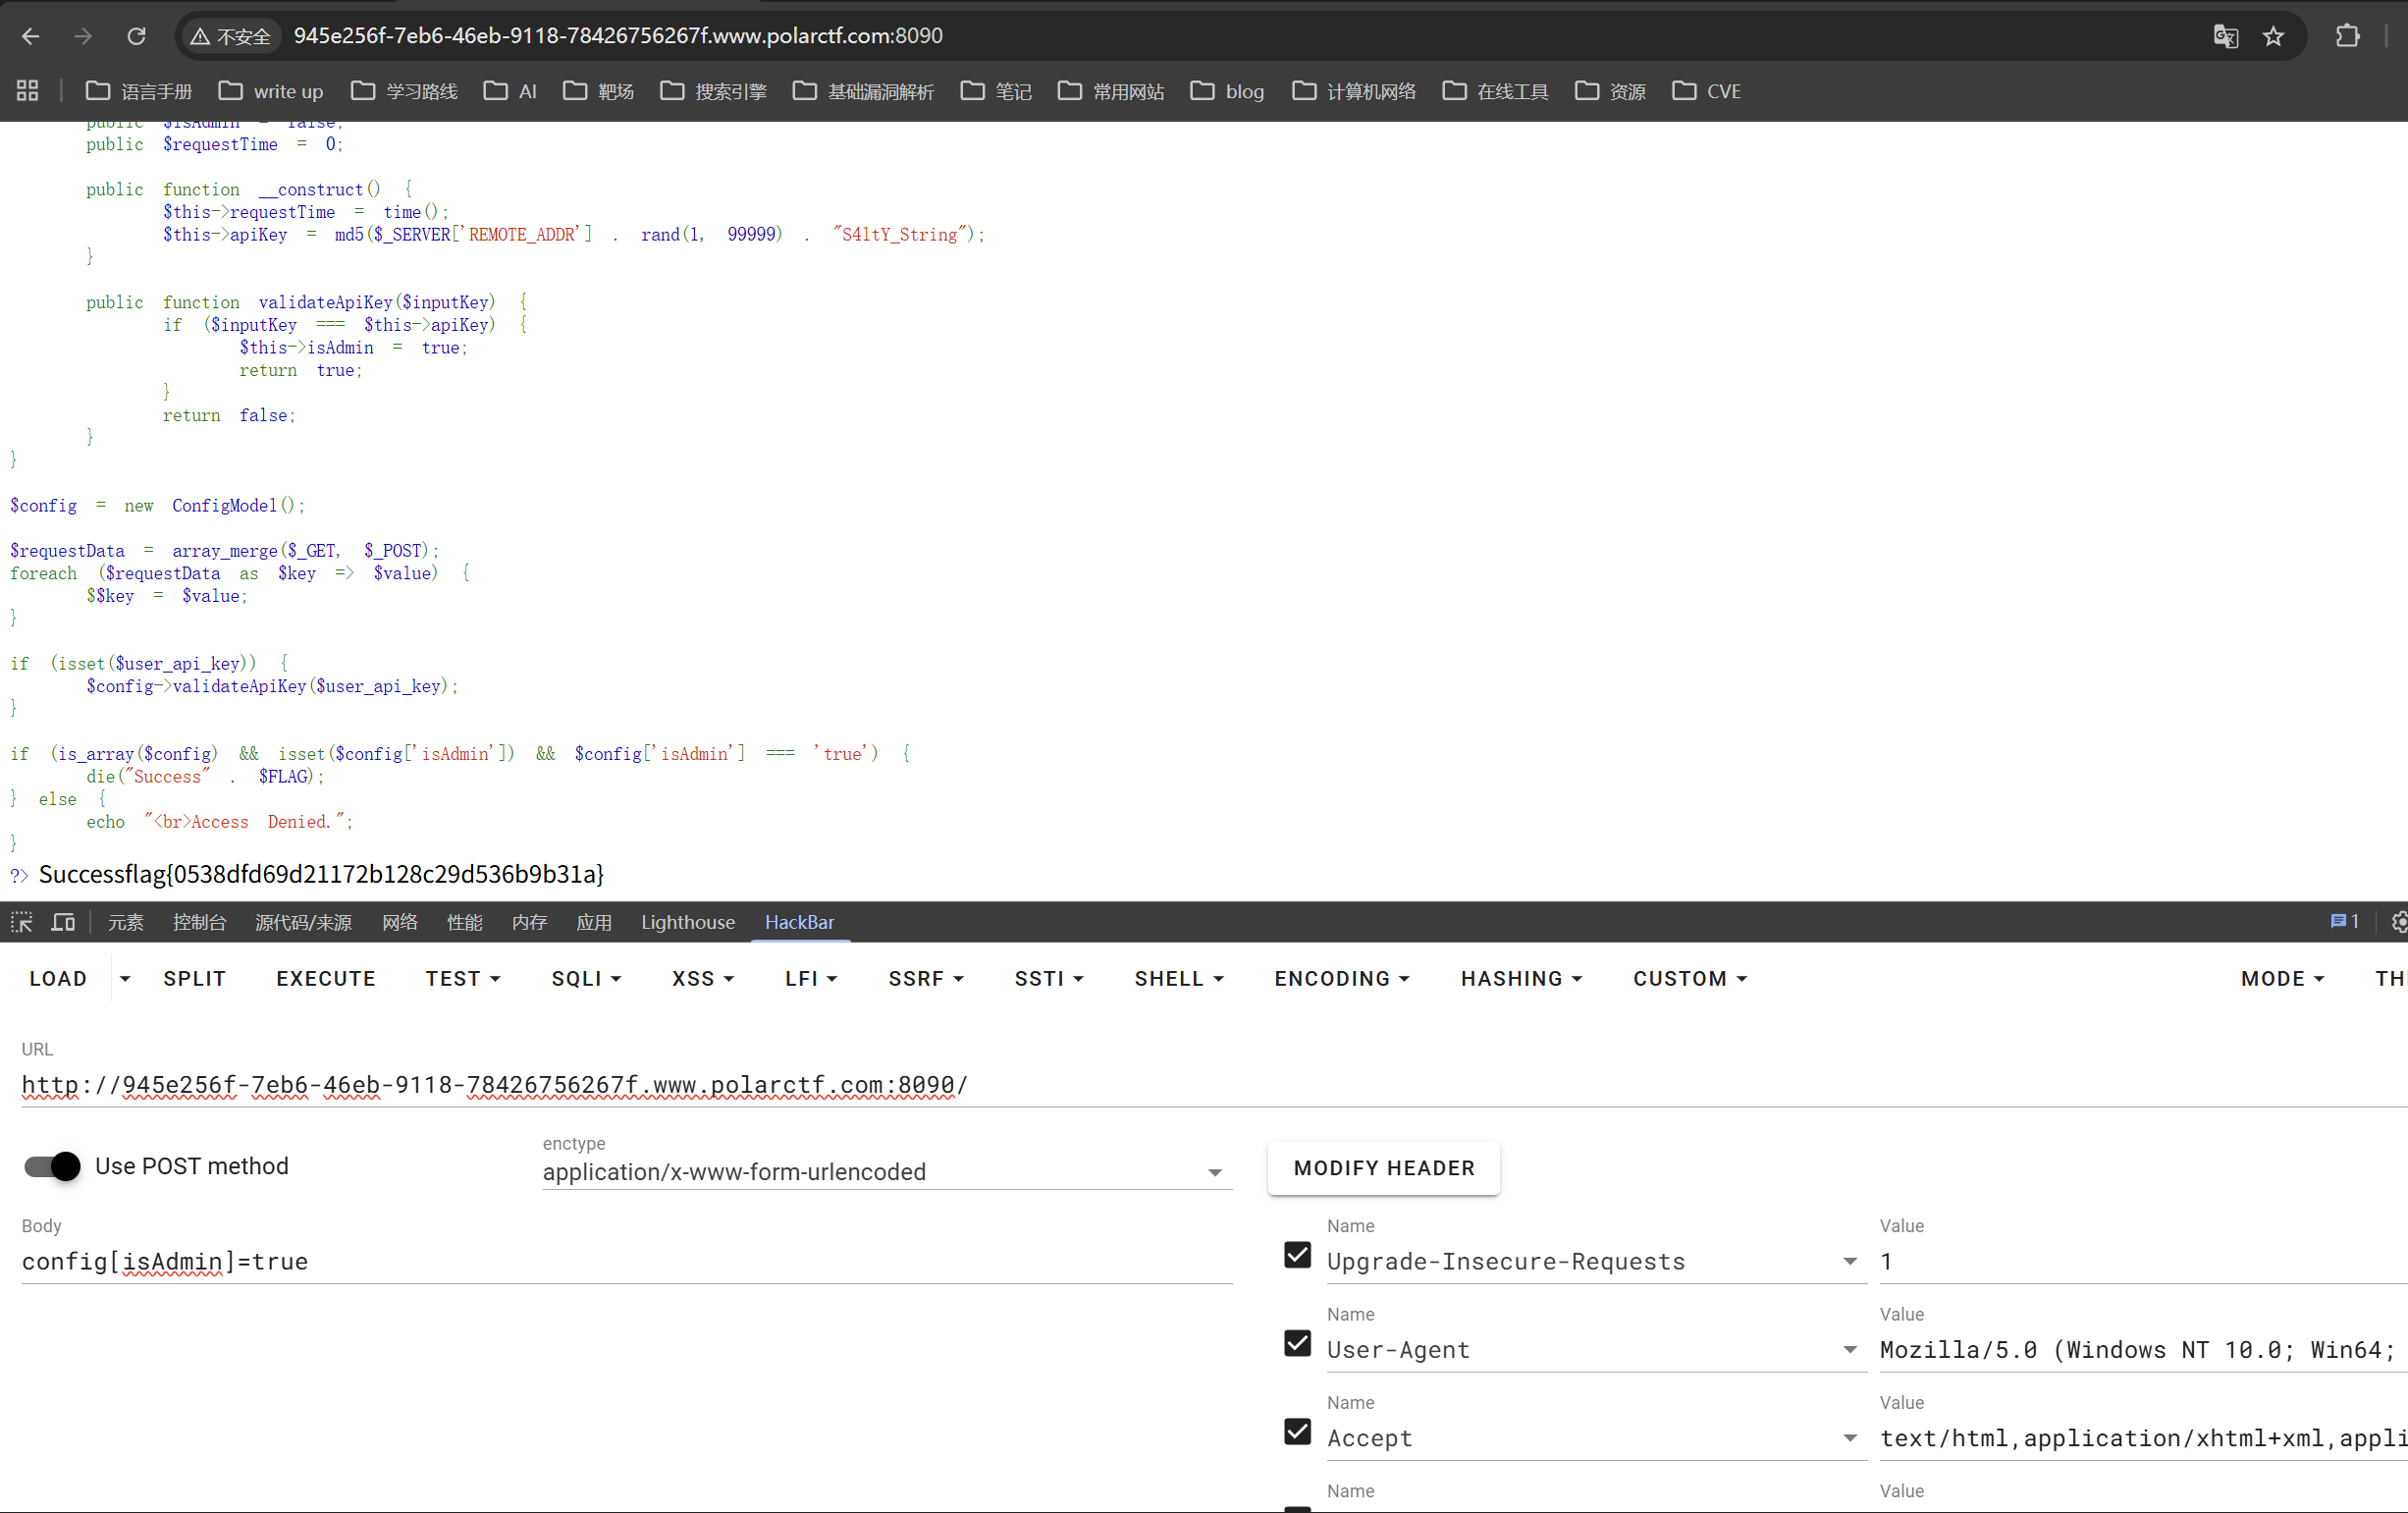This screenshot has width=2408, height=1513.
Task: Reload the page with refresh icon
Action: [137, 36]
